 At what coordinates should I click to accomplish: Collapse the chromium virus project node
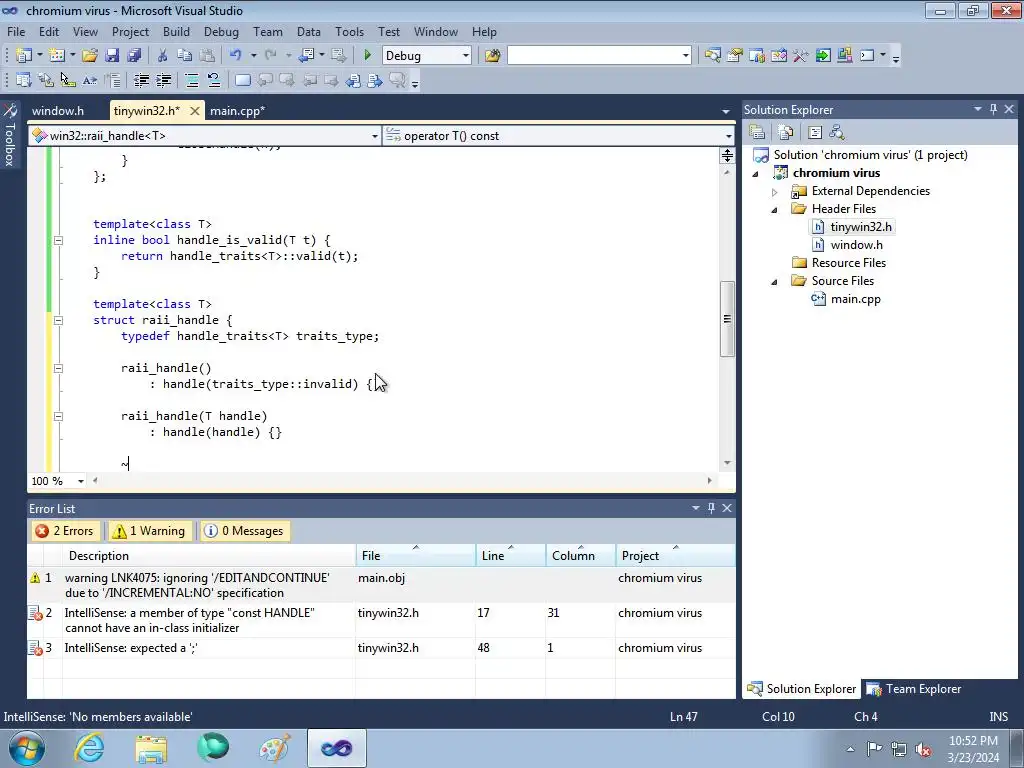coord(756,174)
